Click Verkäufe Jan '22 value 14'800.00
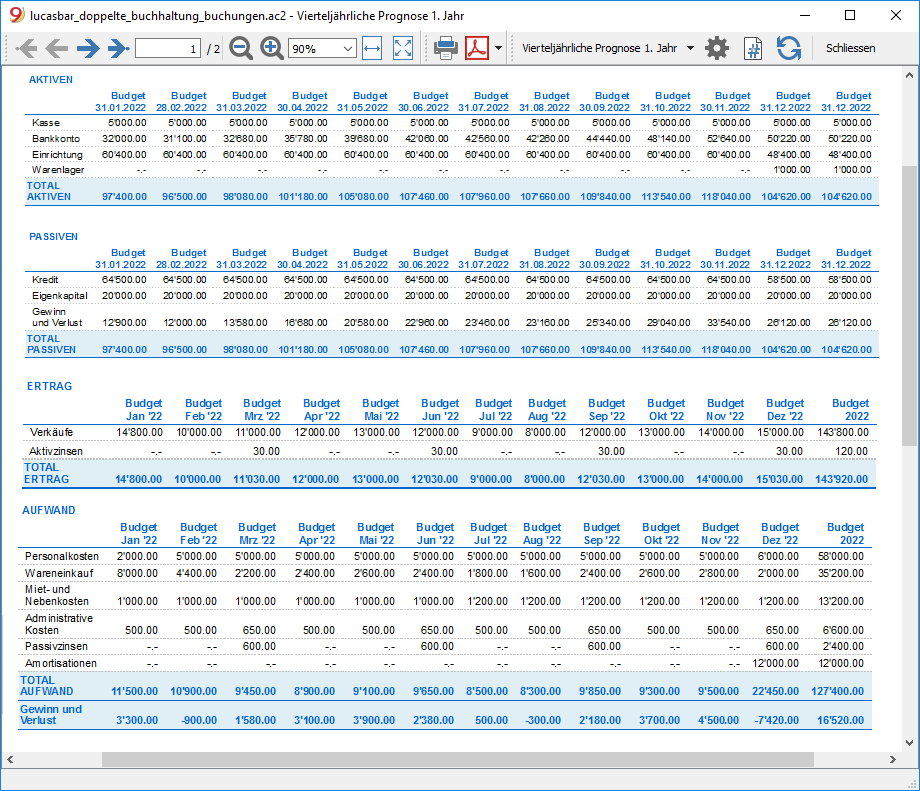The image size is (920, 791). 139,432
